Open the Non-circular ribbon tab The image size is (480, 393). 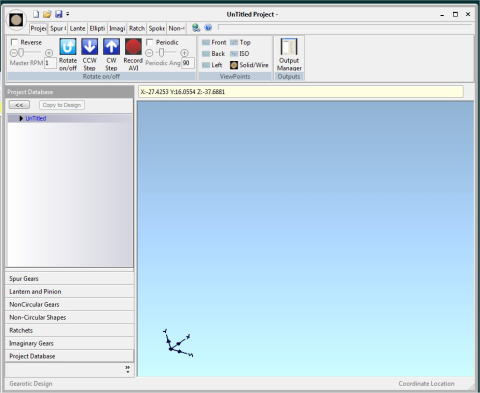tap(176, 28)
